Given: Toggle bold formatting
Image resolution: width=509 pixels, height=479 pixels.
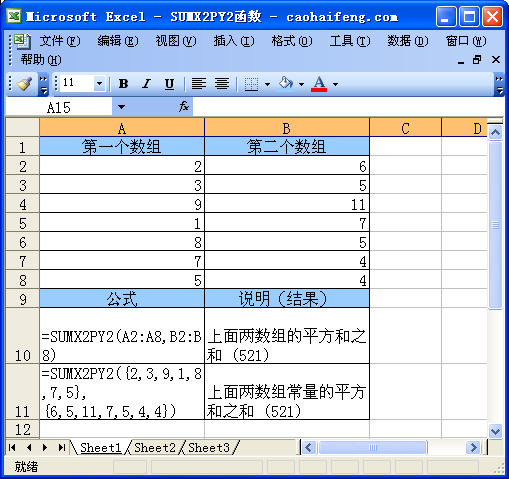Looking at the screenshot, I should point(123,84).
